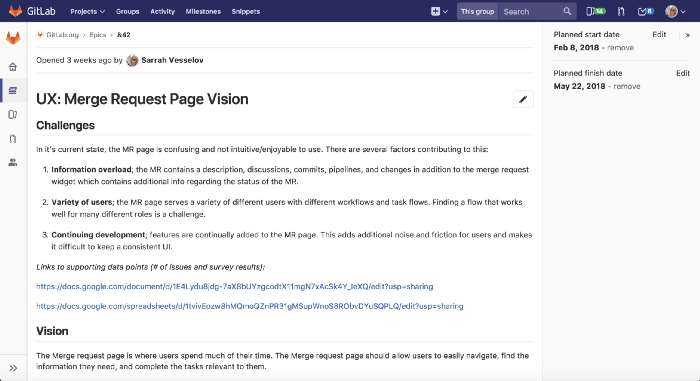Click the pencil edit epic button

[523, 99]
